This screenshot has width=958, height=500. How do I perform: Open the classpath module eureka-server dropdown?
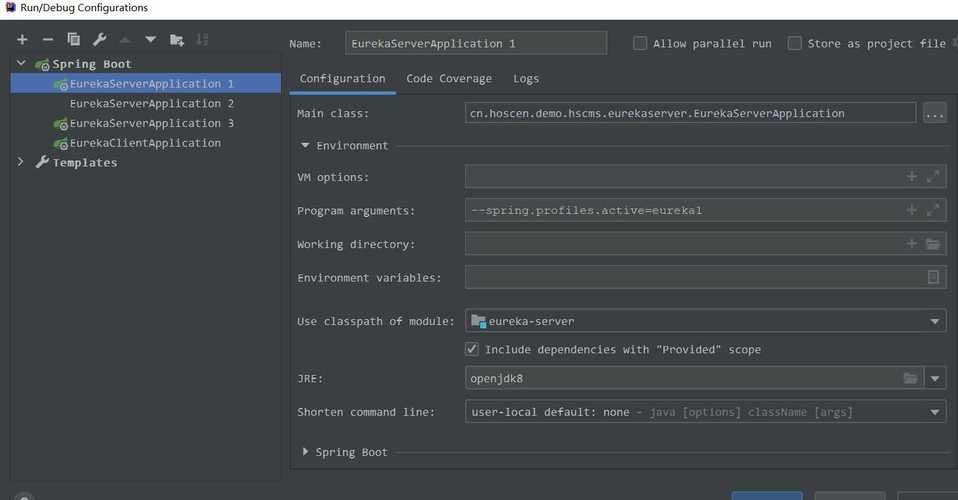click(x=935, y=322)
